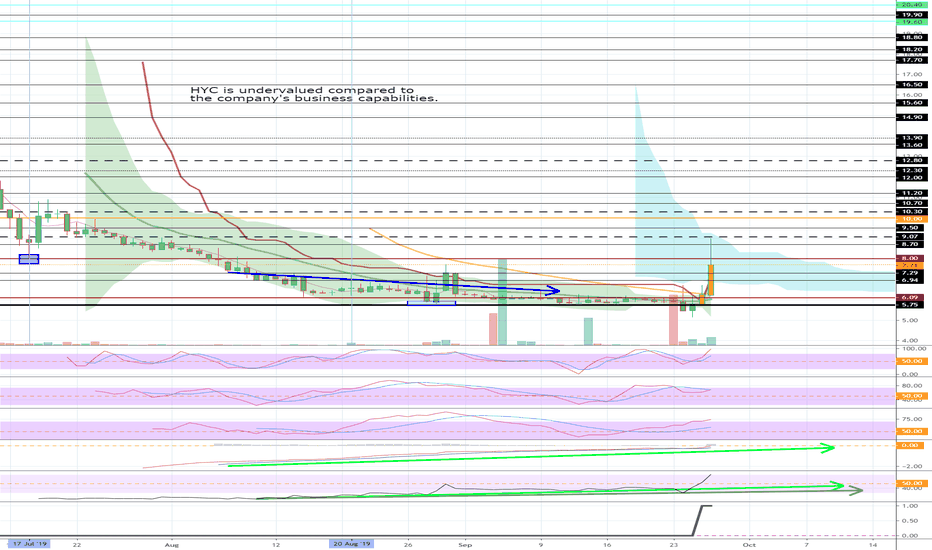Click the 12.80 dashed line price label
Screen dimensions: 932x550
pyautogui.click(x=912, y=161)
